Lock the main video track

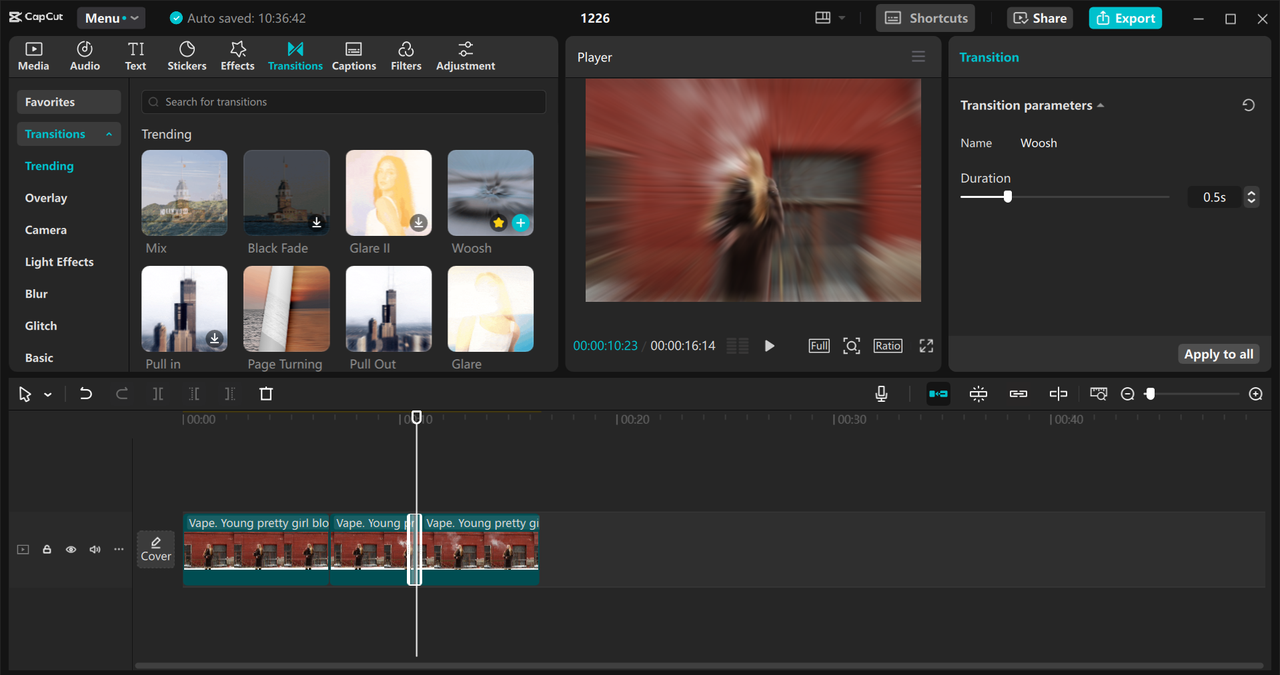[47, 549]
